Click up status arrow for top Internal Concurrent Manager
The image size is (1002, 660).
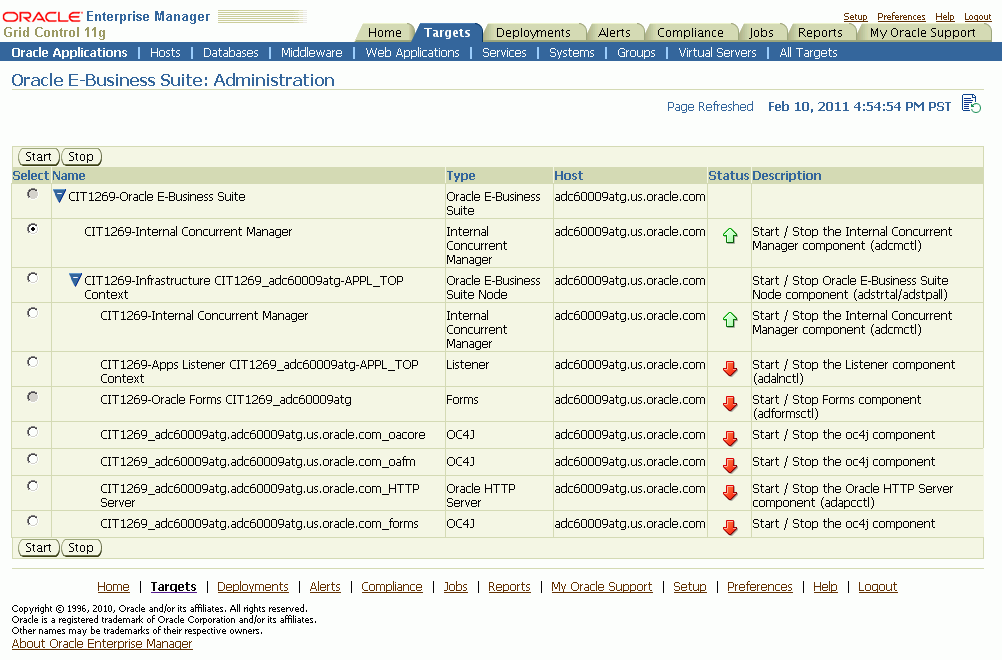pos(730,236)
